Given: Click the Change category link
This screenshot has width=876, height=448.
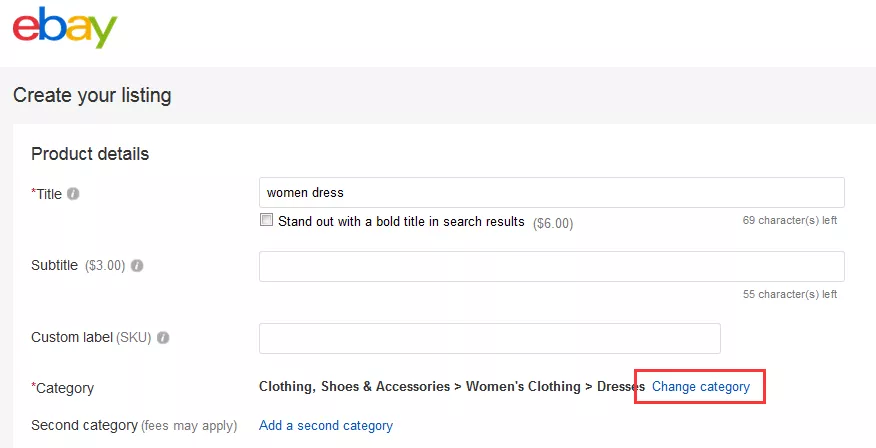Looking at the screenshot, I should (701, 387).
